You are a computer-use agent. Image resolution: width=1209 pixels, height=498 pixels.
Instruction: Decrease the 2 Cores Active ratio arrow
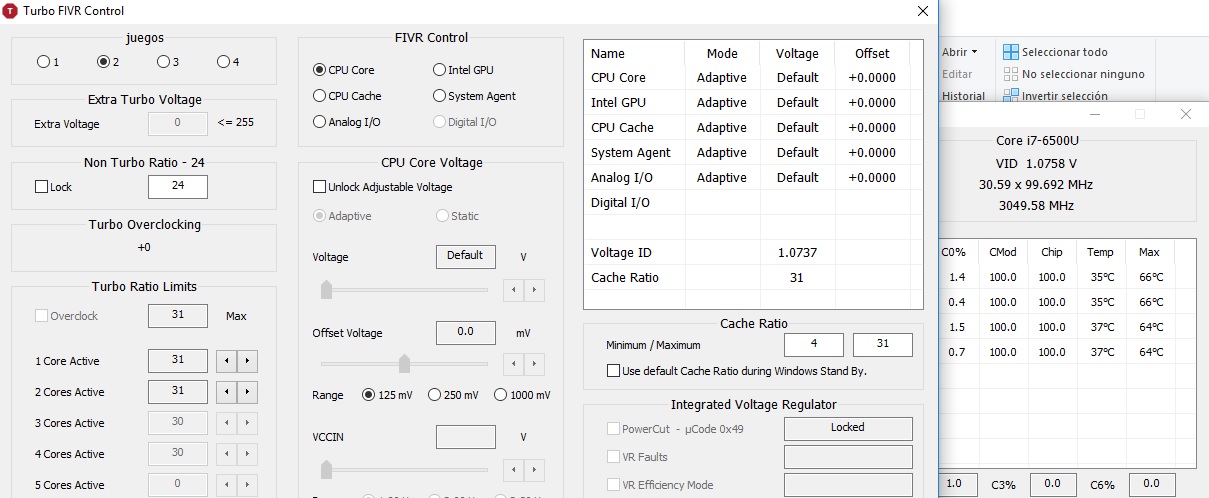tap(227, 392)
